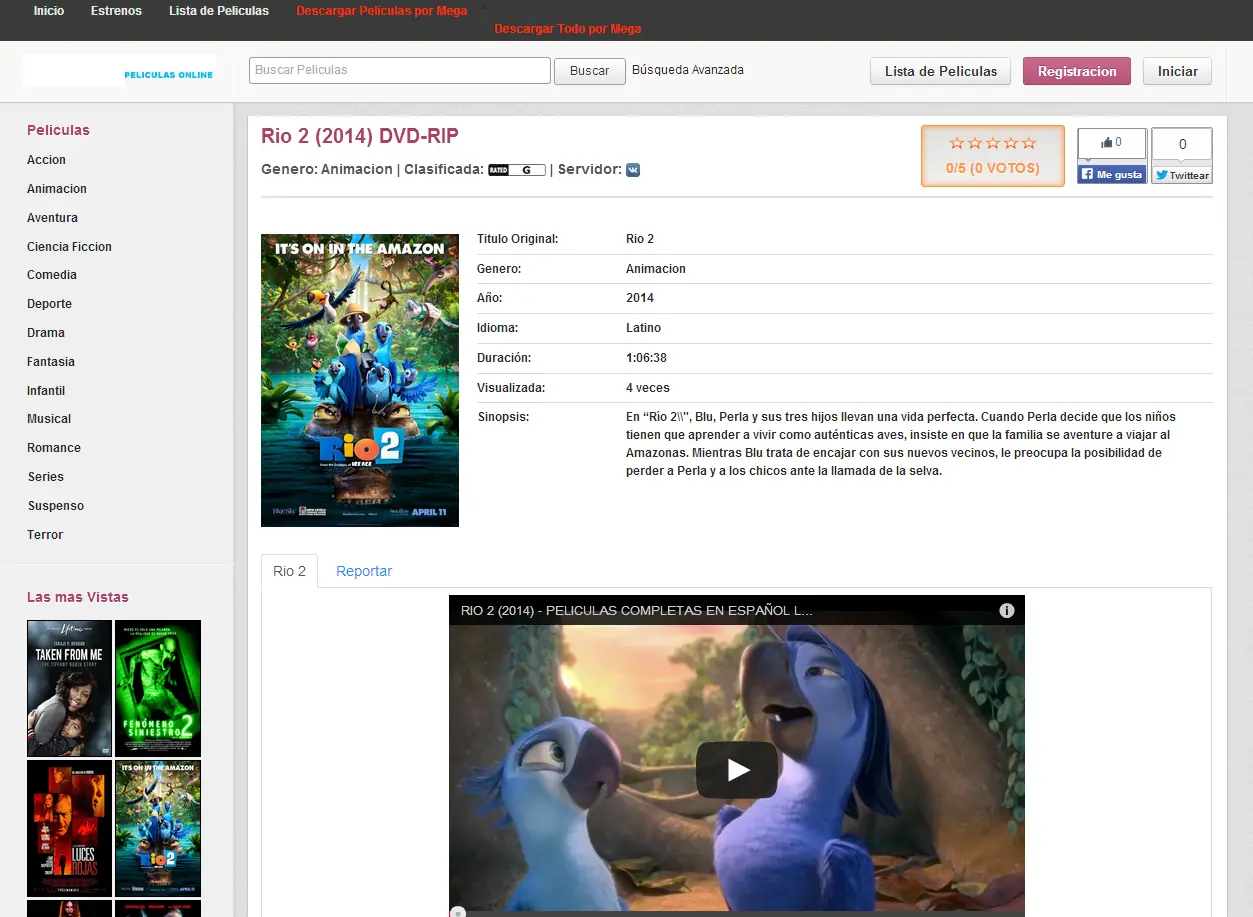The height and width of the screenshot is (917, 1253).
Task: Select the Ciencia Ficcion category
Action: tap(69, 247)
